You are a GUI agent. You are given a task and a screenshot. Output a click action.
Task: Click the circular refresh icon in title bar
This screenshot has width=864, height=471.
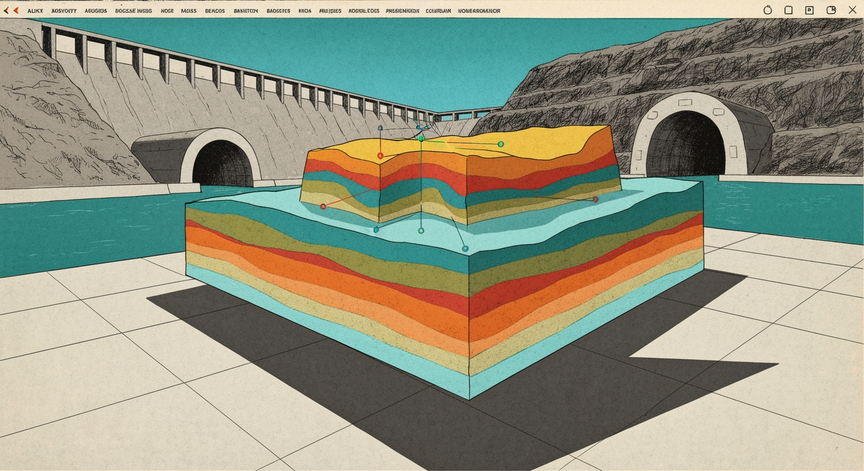click(768, 10)
